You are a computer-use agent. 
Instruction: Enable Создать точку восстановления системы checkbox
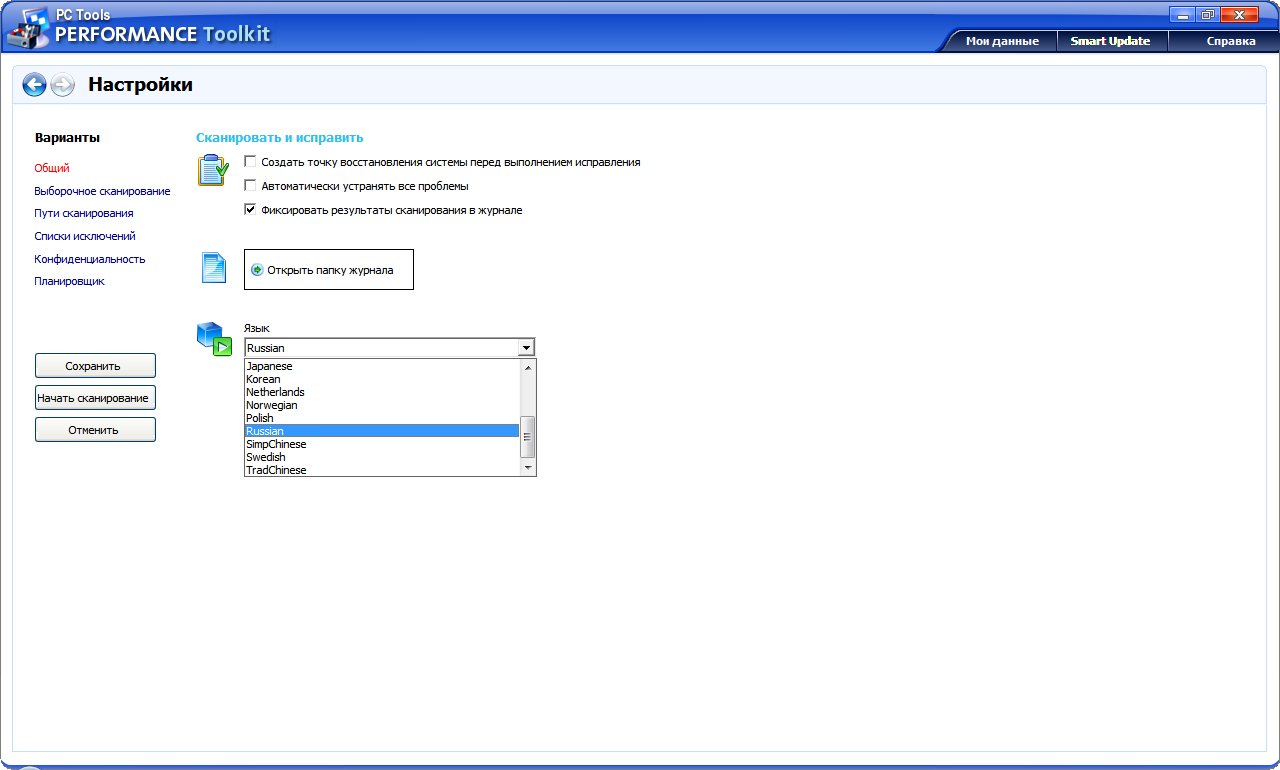point(251,161)
